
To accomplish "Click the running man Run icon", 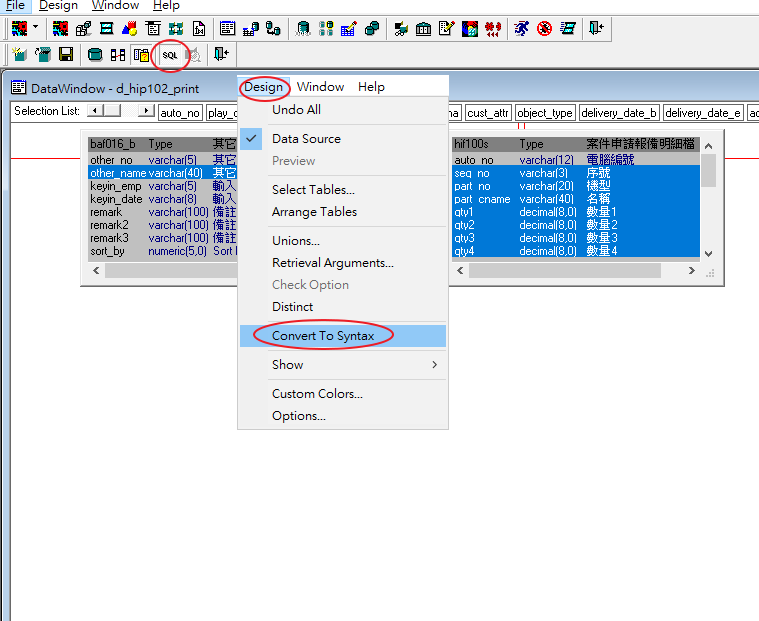I will pyautogui.click(x=521, y=29).
